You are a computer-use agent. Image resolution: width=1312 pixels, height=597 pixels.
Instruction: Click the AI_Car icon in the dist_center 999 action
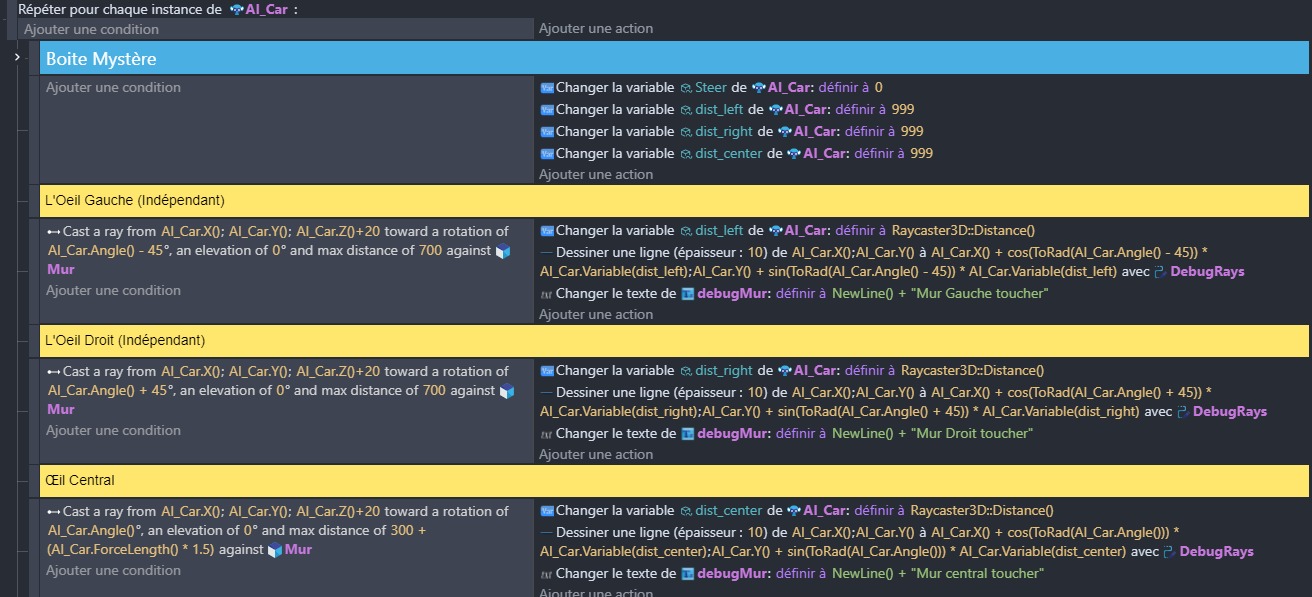[x=793, y=154]
